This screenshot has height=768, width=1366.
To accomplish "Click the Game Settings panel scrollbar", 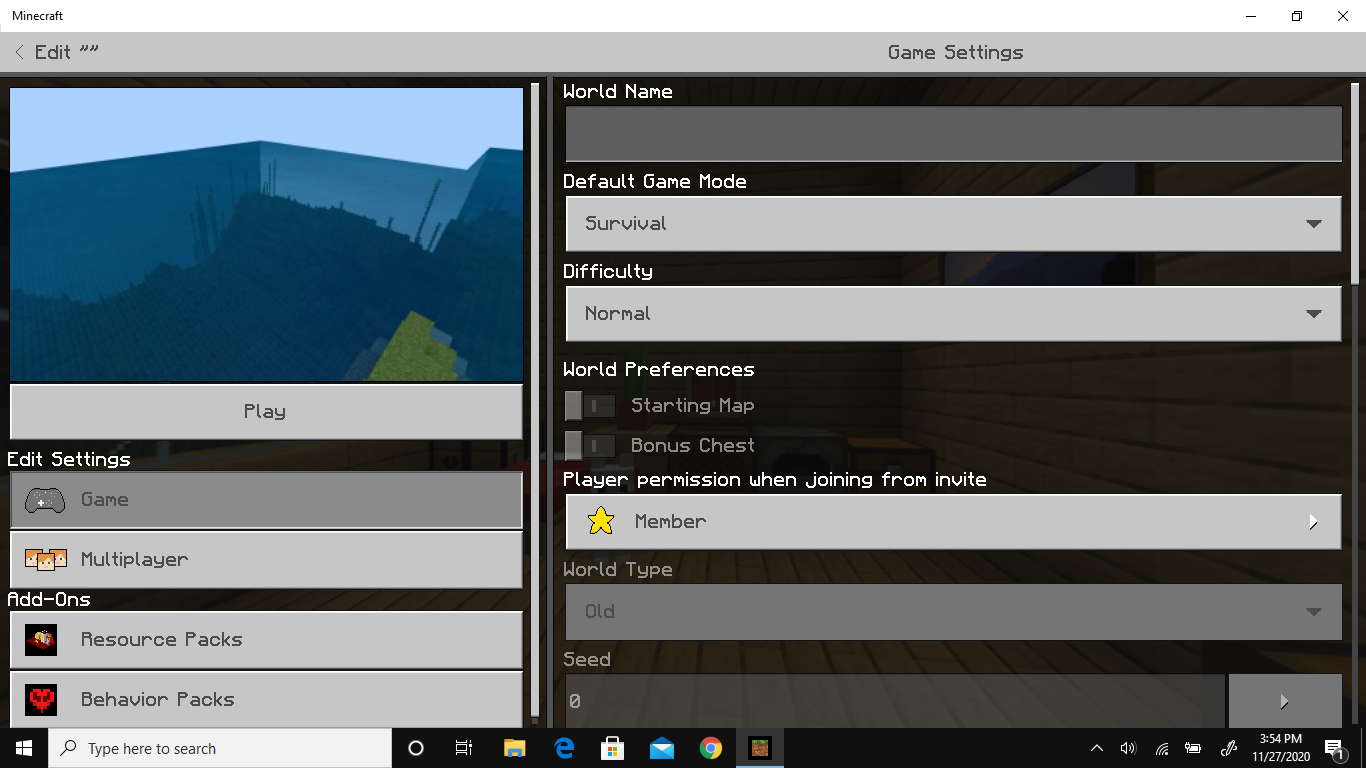I will click(x=1356, y=182).
